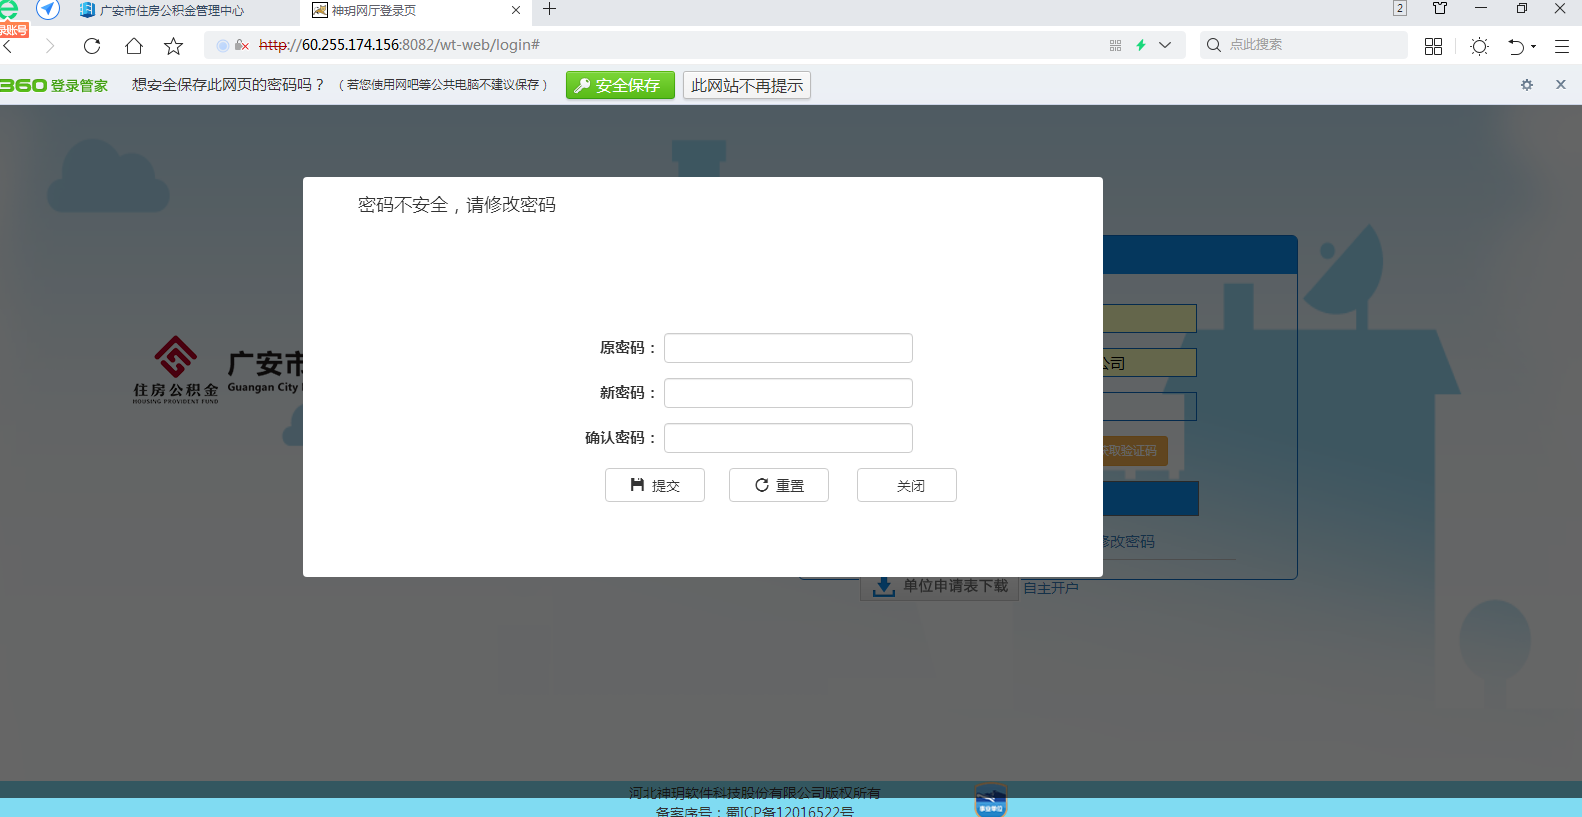Click the 获取验证码 button behind the dialog
Screen dimensions: 1582x817
click(1135, 451)
